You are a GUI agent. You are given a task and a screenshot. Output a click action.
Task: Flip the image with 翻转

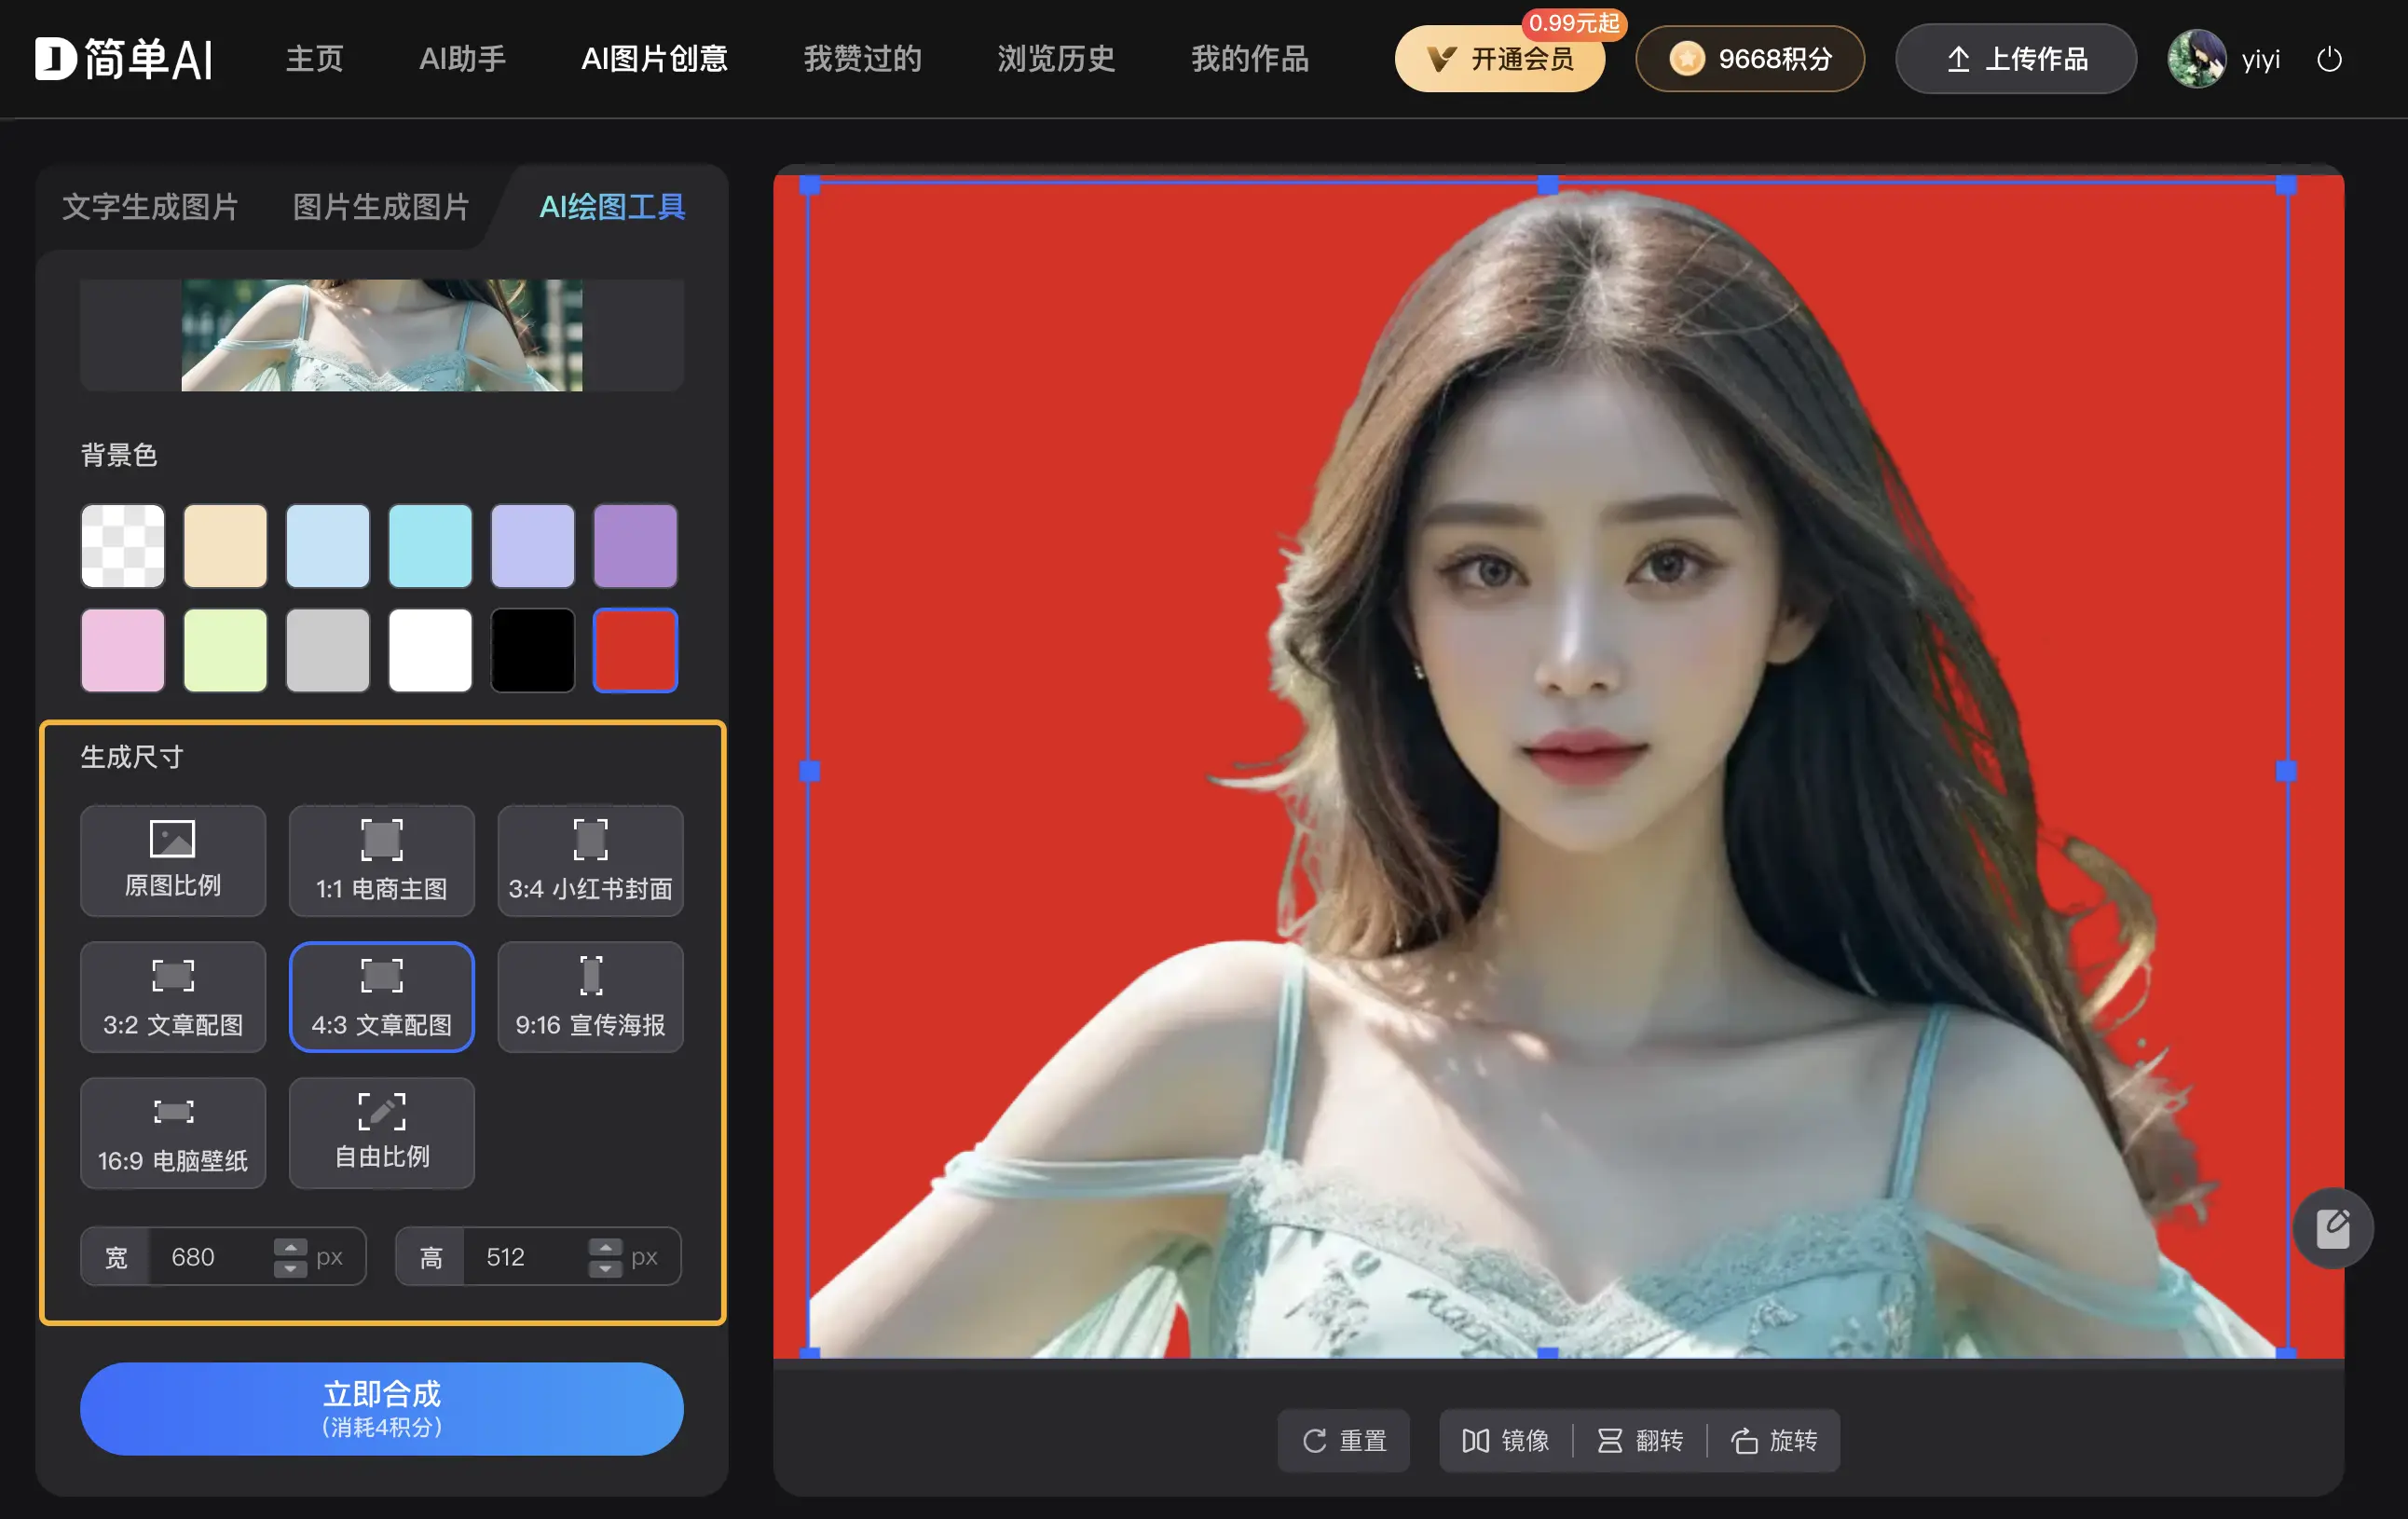click(1640, 1440)
